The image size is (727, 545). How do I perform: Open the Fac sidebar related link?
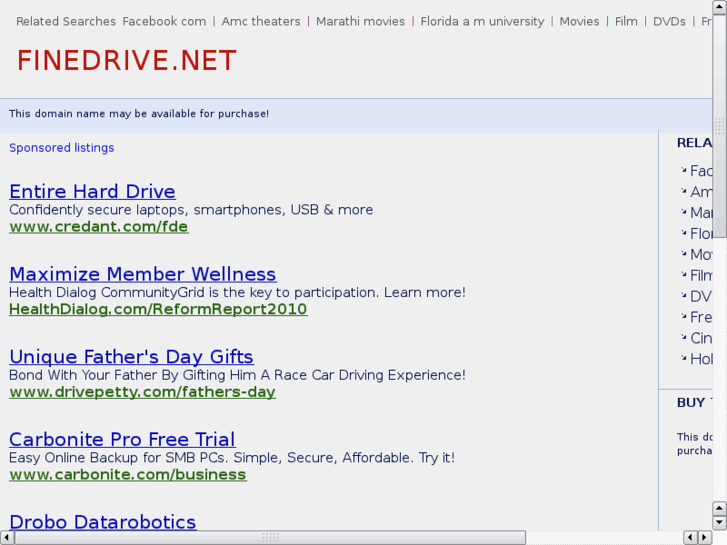(701, 171)
